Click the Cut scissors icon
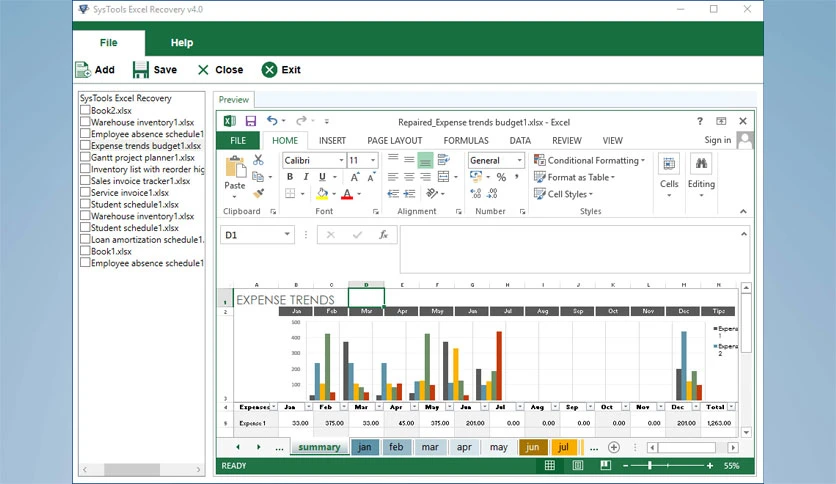 click(259, 160)
